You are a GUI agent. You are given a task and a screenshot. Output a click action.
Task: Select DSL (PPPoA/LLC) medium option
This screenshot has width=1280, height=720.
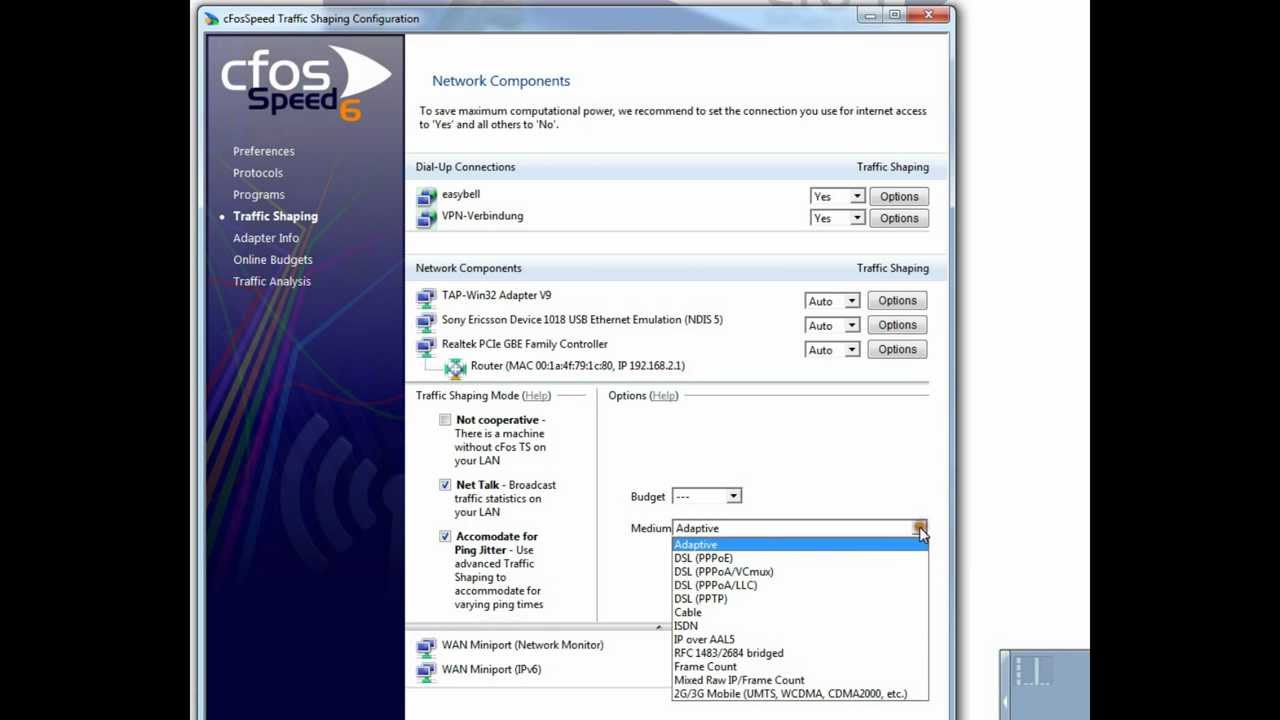(x=800, y=585)
